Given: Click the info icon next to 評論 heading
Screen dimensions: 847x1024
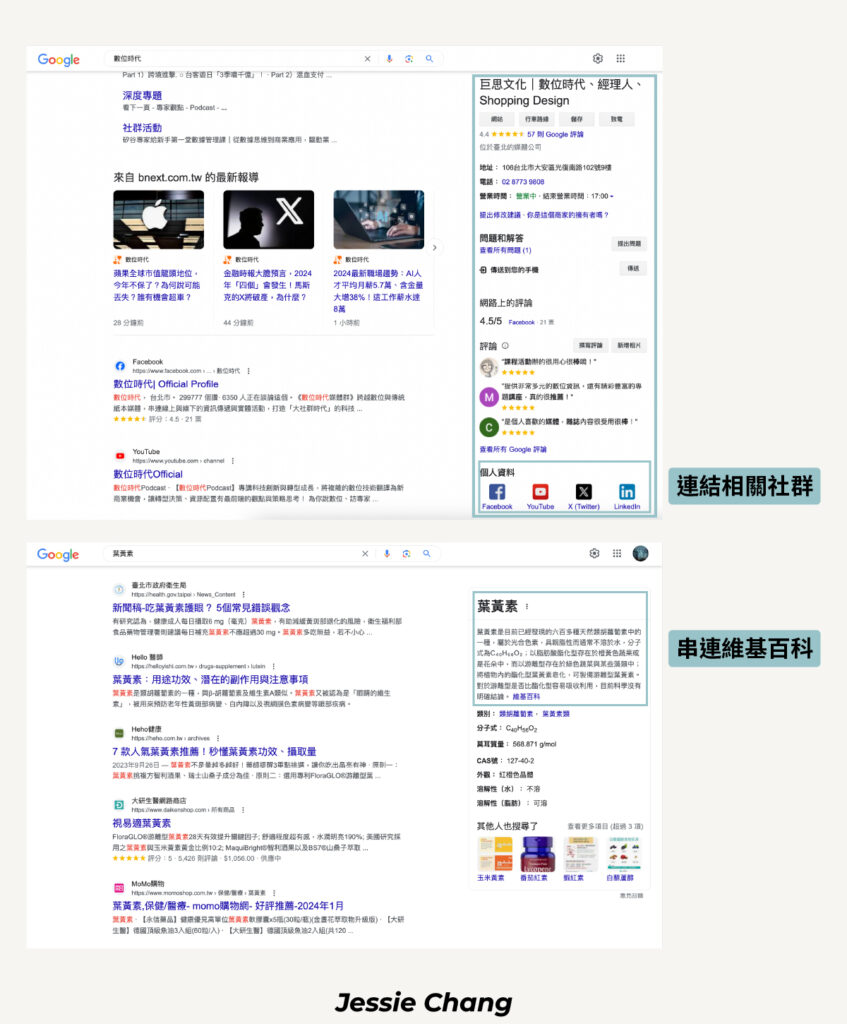Looking at the screenshot, I should tap(505, 346).
